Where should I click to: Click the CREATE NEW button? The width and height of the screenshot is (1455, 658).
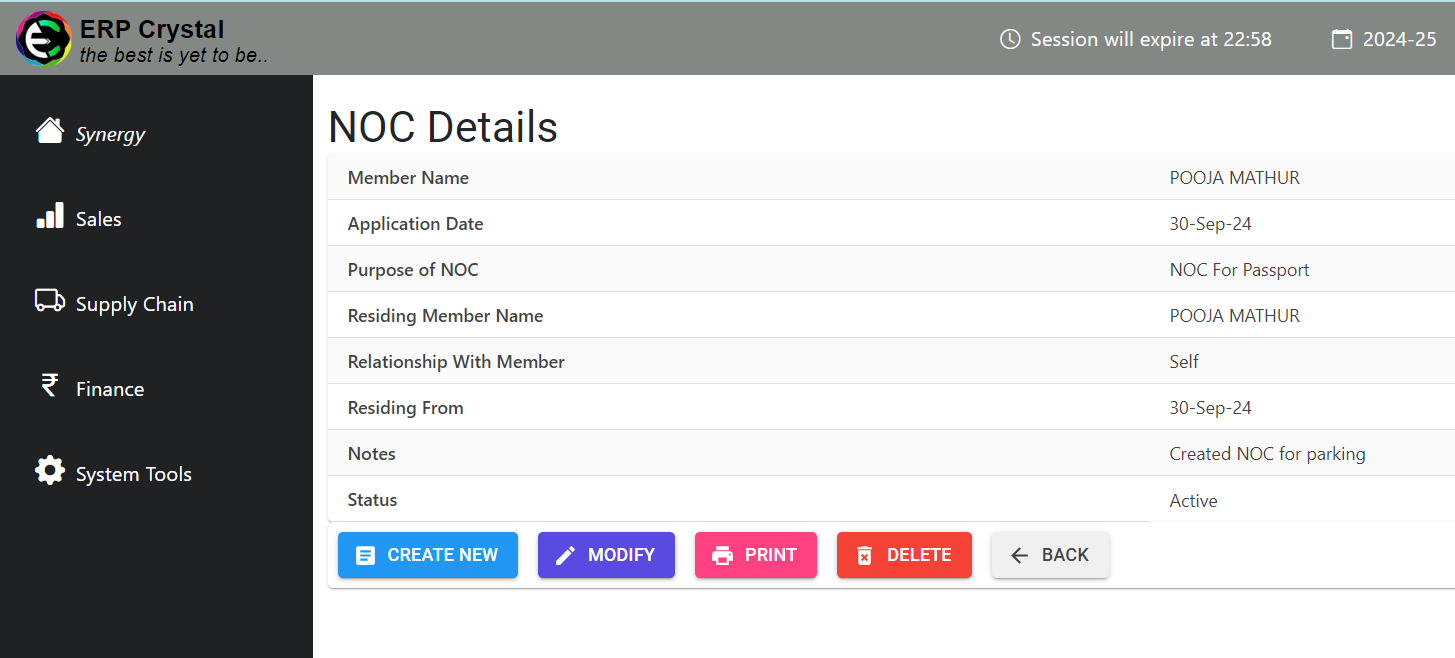point(428,554)
